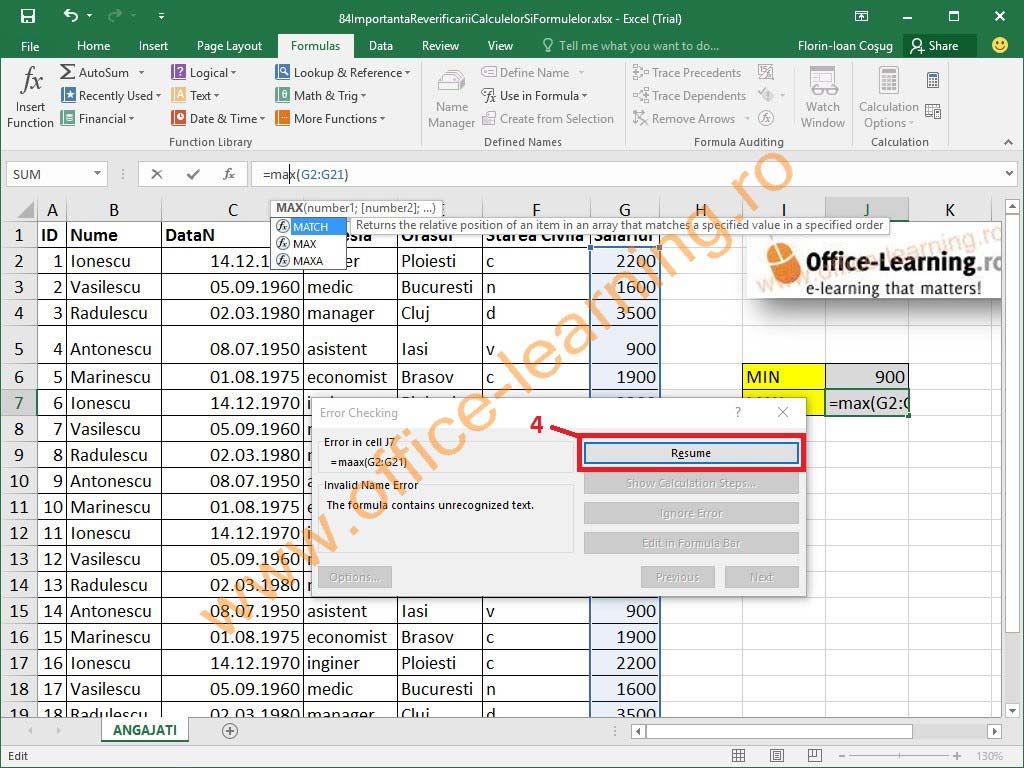Add a new sheet with plus icon
Viewport: 1024px width, 768px height.
(x=230, y=731)
